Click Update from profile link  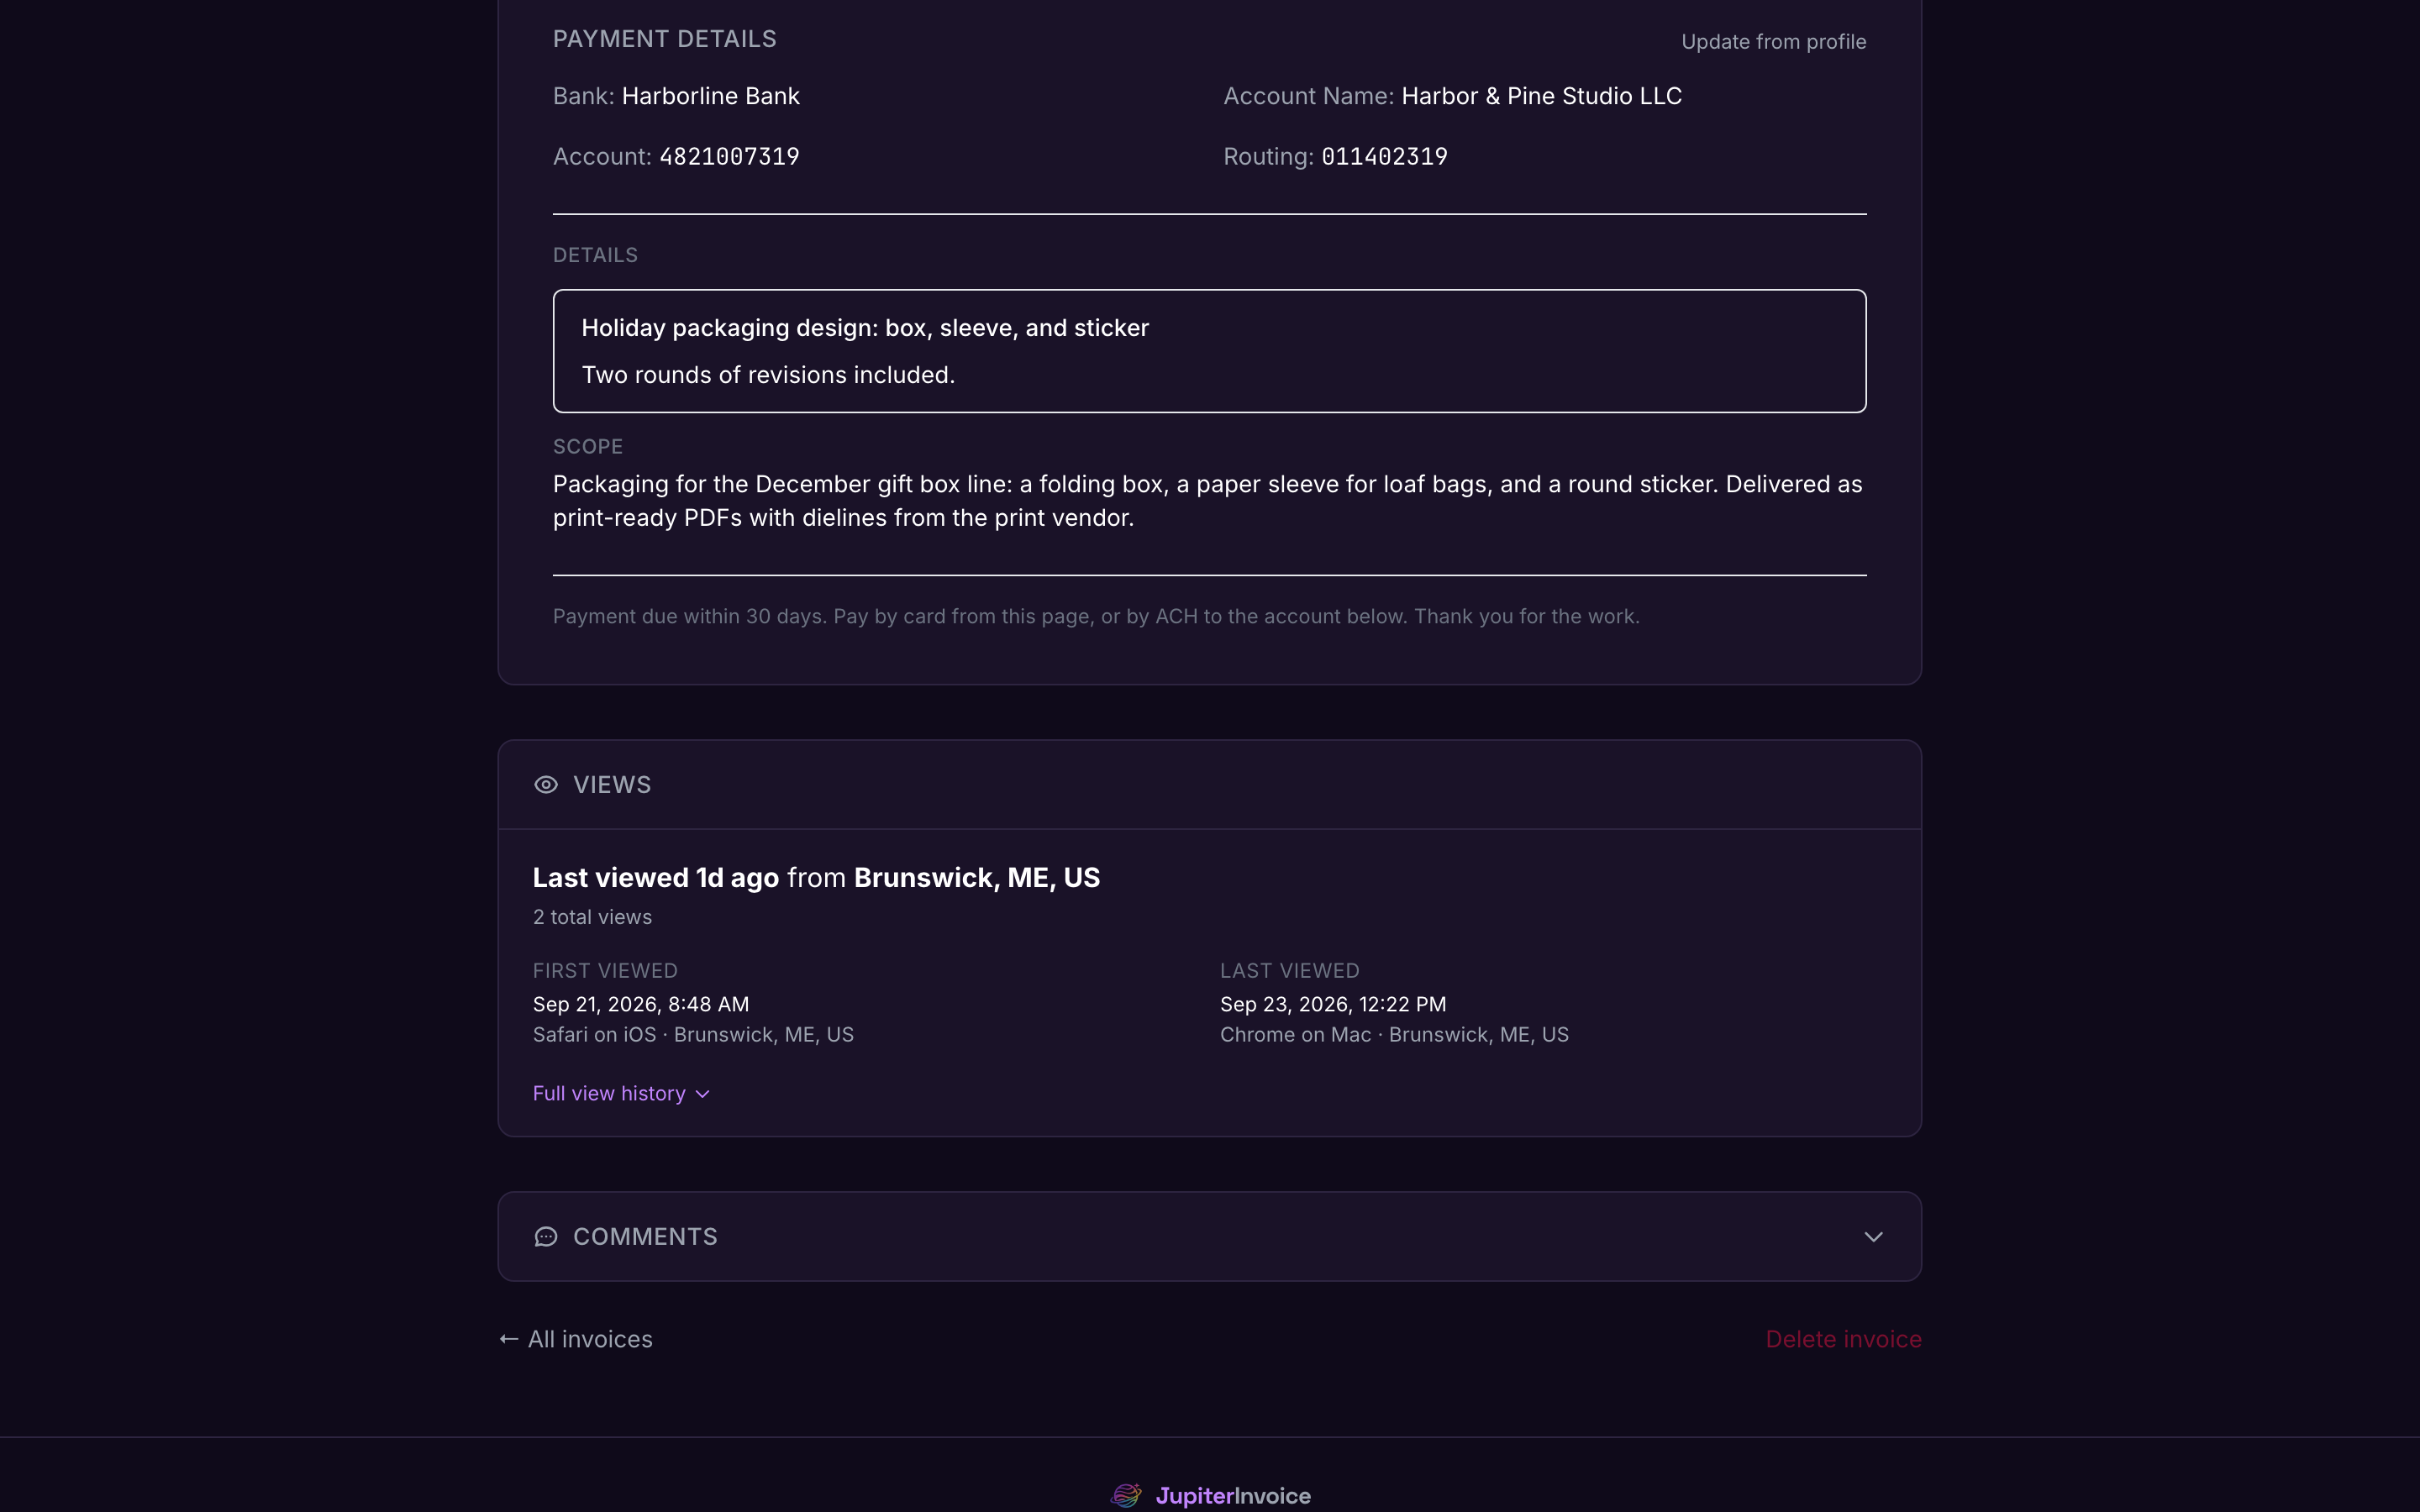[1773, 42]
